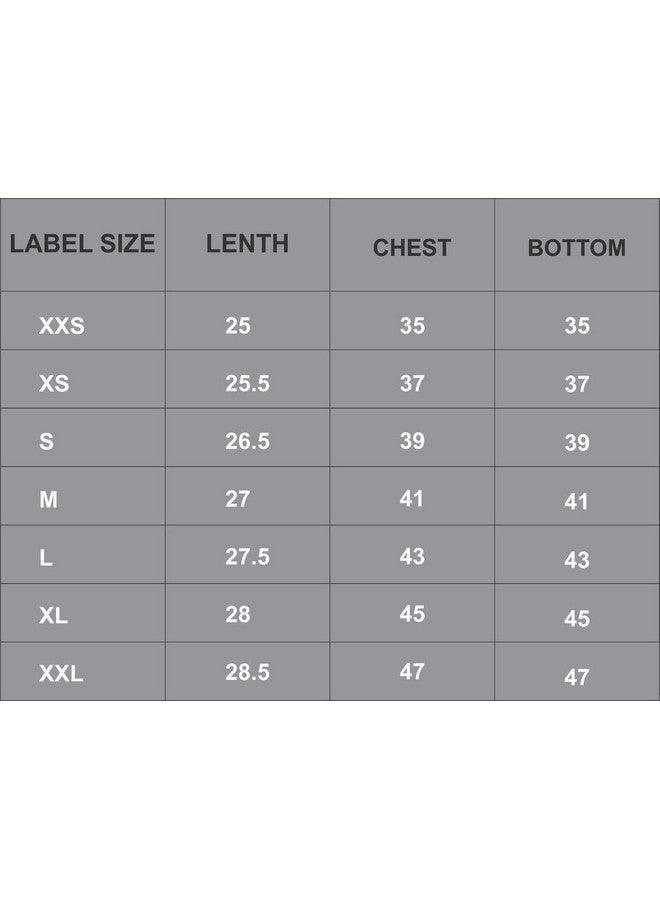
Task: Click length value 28 in the XL row
Action: (238, 615)
